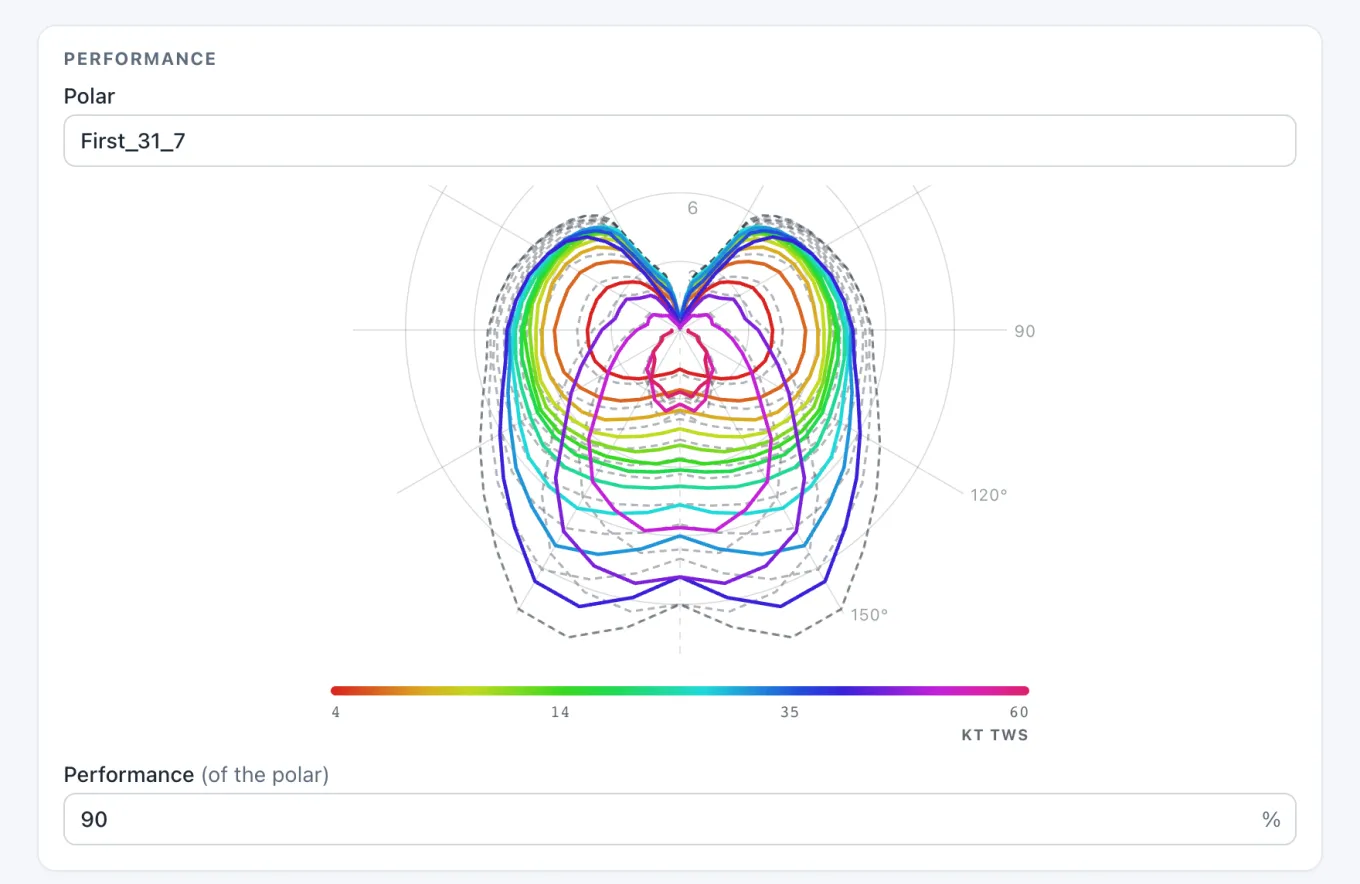This screenshot has width=1360, height=884.
Task: Click the "KT TWS" legend unit label
Action: [995, 735]
